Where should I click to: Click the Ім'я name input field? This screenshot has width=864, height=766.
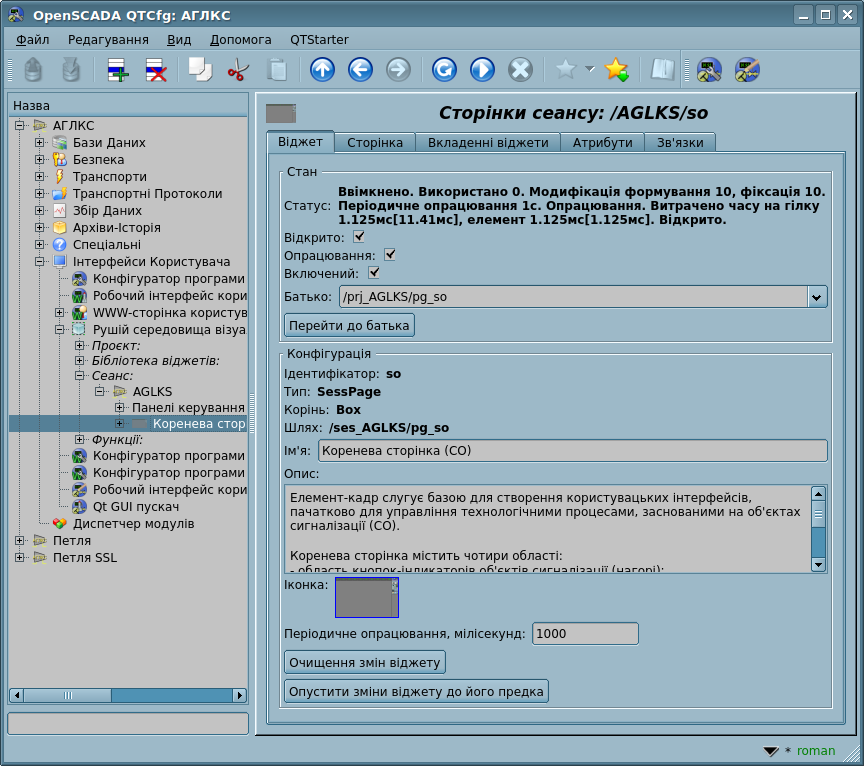tap(572, 451)
